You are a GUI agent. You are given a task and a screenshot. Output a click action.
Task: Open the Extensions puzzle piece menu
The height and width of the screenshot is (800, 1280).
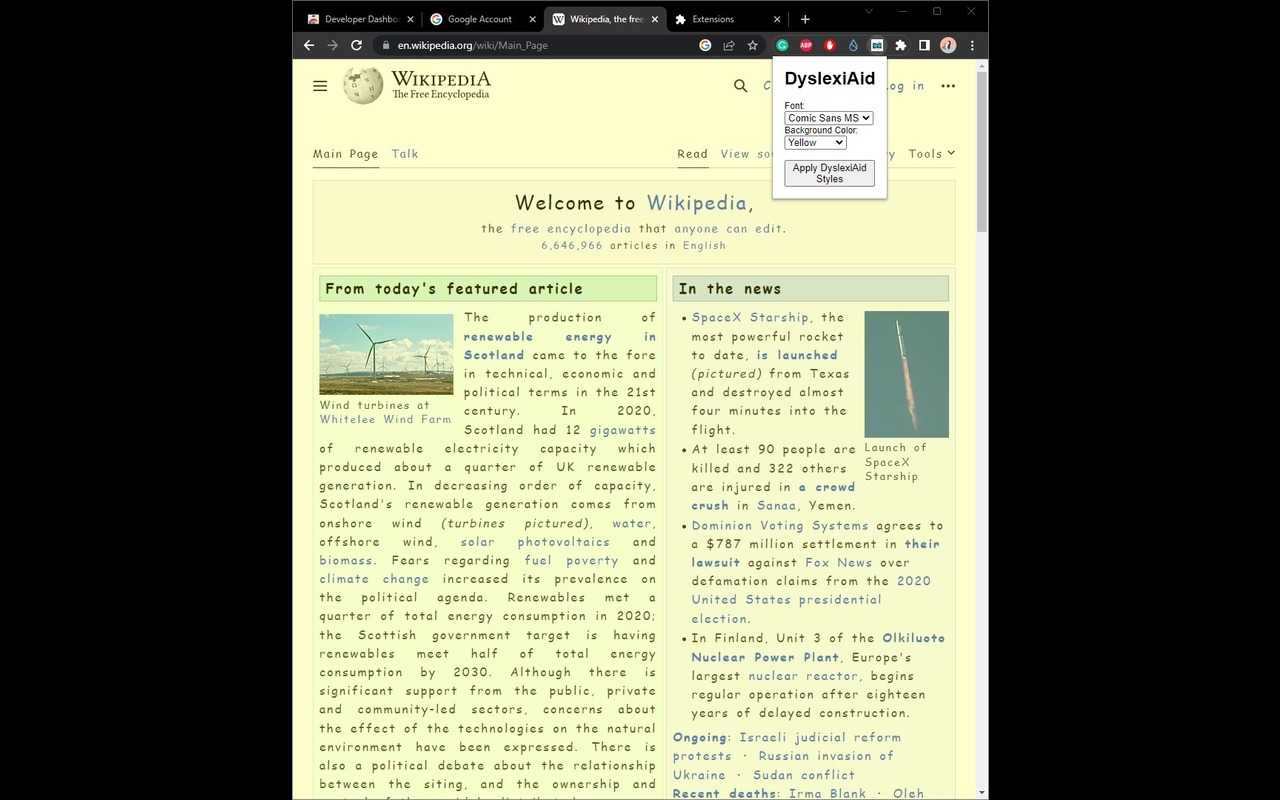(900, 45)
